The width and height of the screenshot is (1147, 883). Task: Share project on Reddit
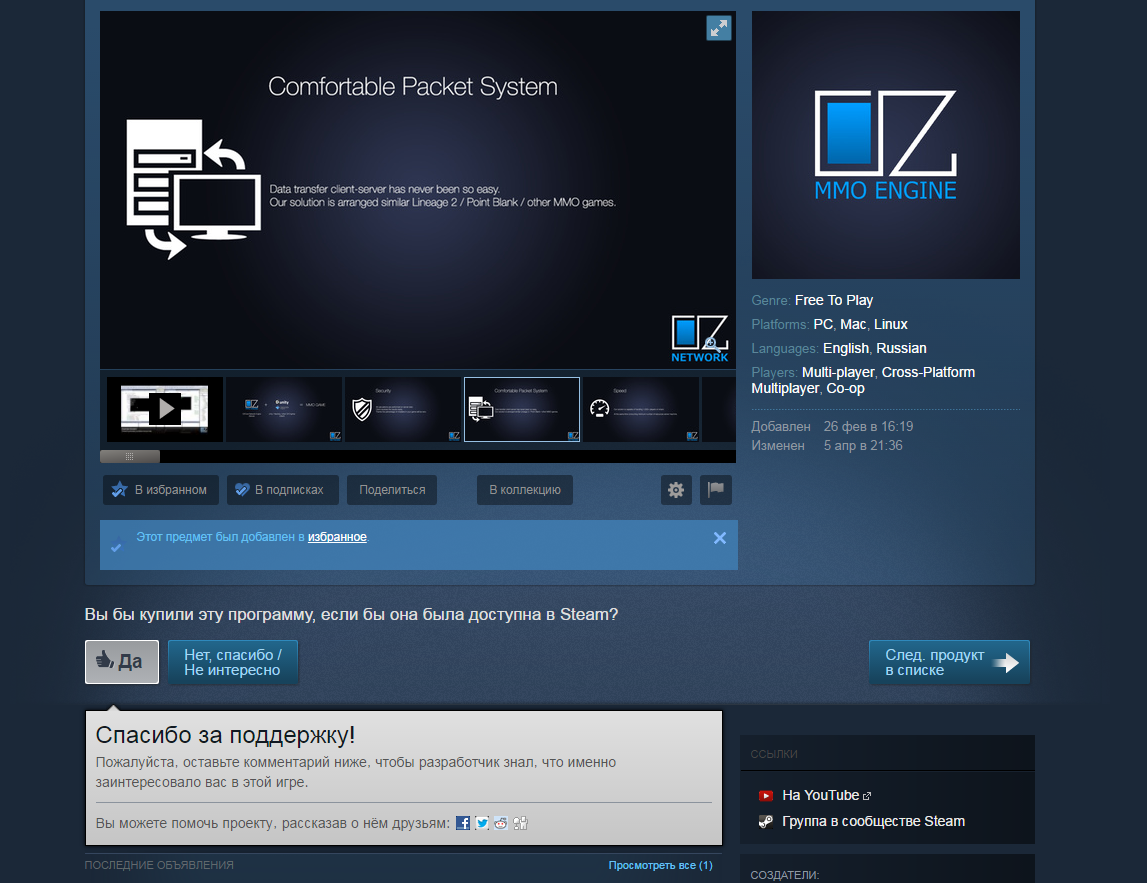[x=501, y=823]
